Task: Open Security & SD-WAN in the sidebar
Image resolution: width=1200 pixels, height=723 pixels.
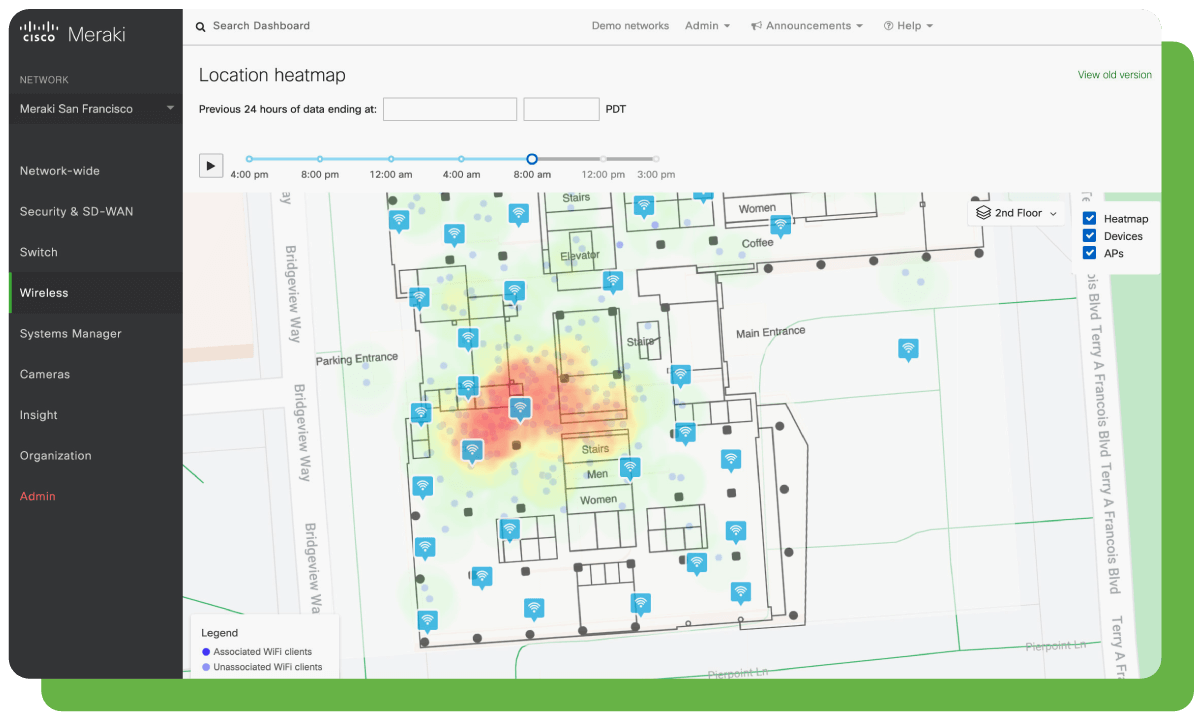Action: click(x=76, y=212)
